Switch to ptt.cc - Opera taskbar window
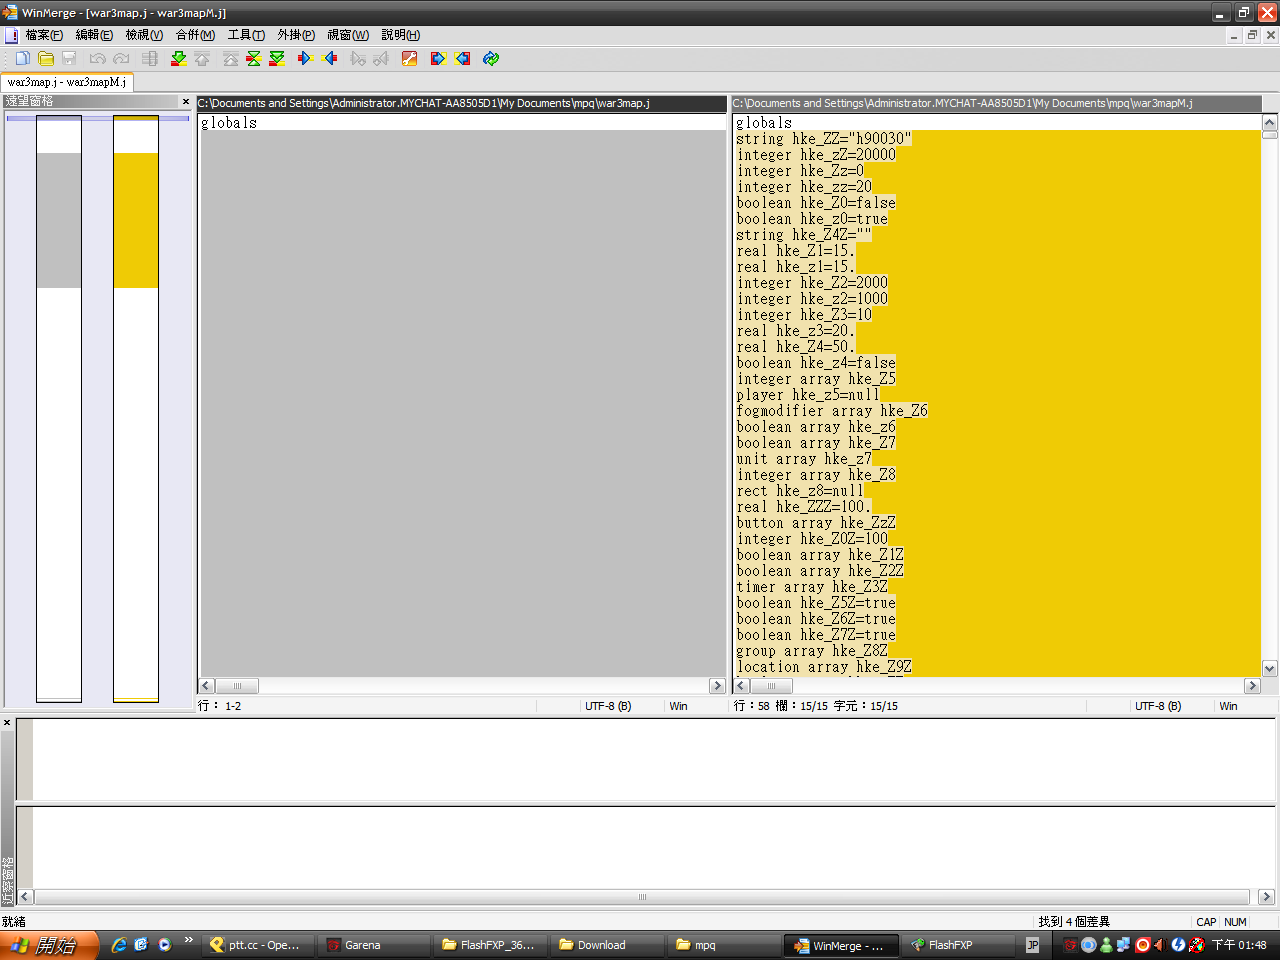 [x=258, y=945]
